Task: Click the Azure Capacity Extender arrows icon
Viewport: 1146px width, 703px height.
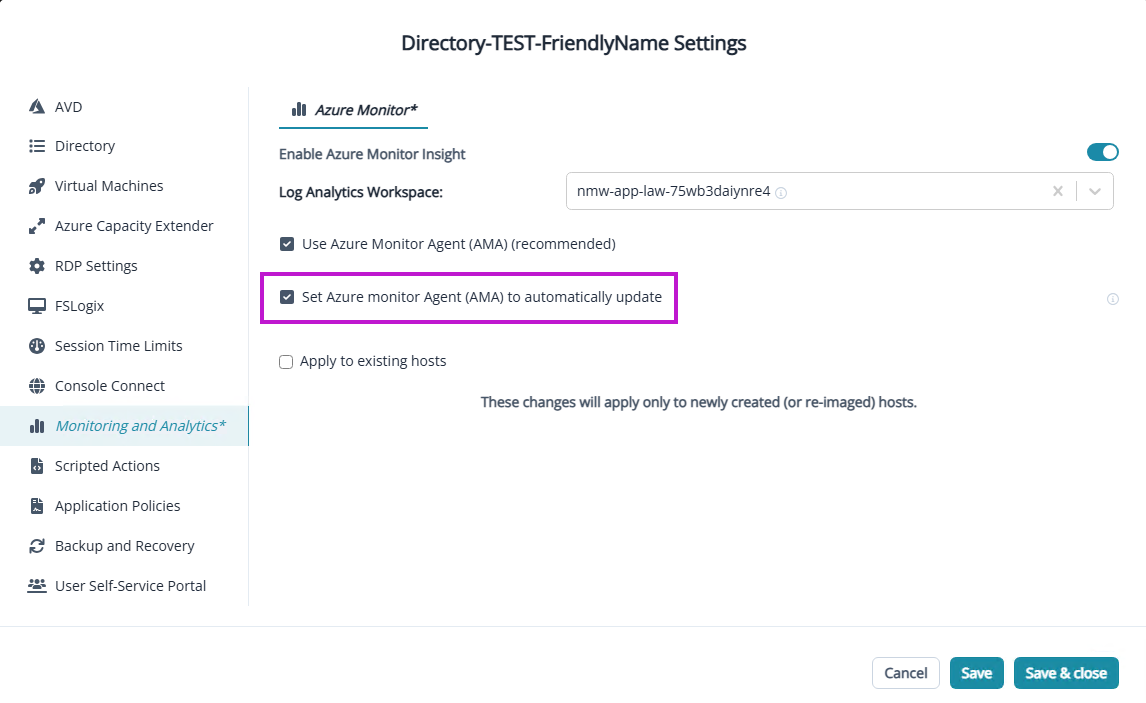Action: coord(37,226)
